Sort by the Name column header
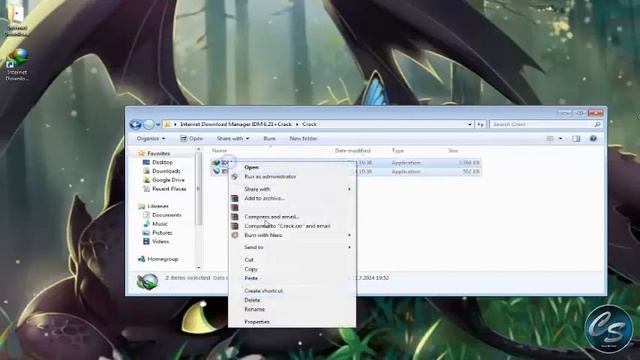This screenshot has height=360, width=640. pyautogui.click(x=219, y=151)
